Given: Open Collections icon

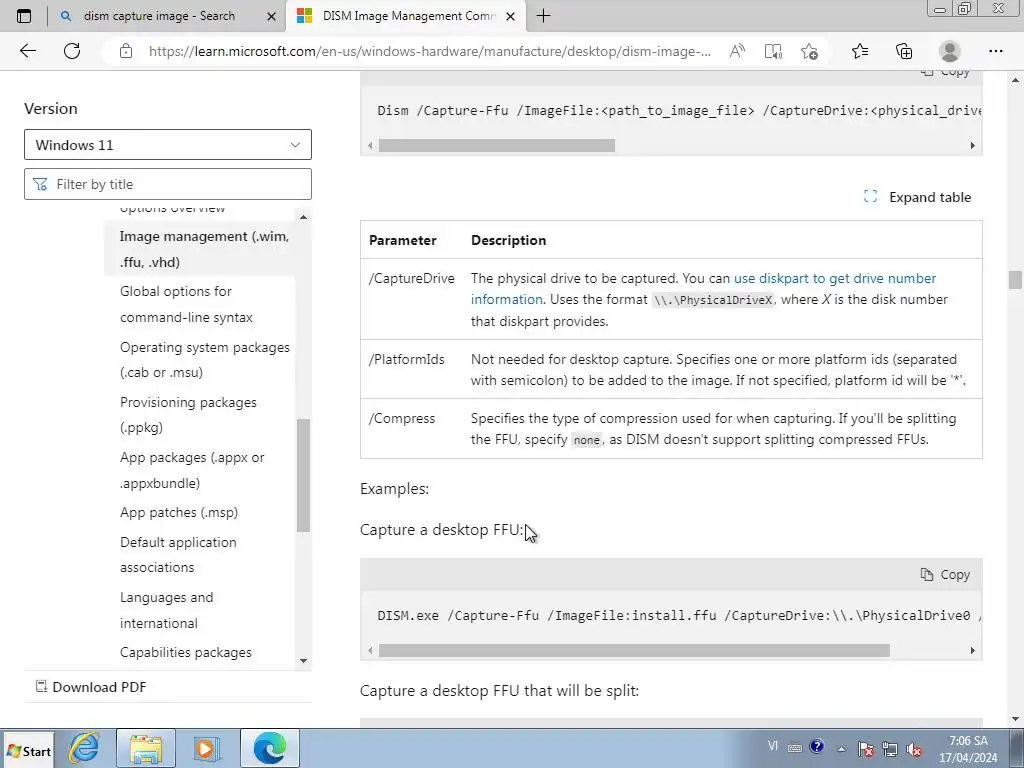Looking at the screenshot, I should point(904,52).
